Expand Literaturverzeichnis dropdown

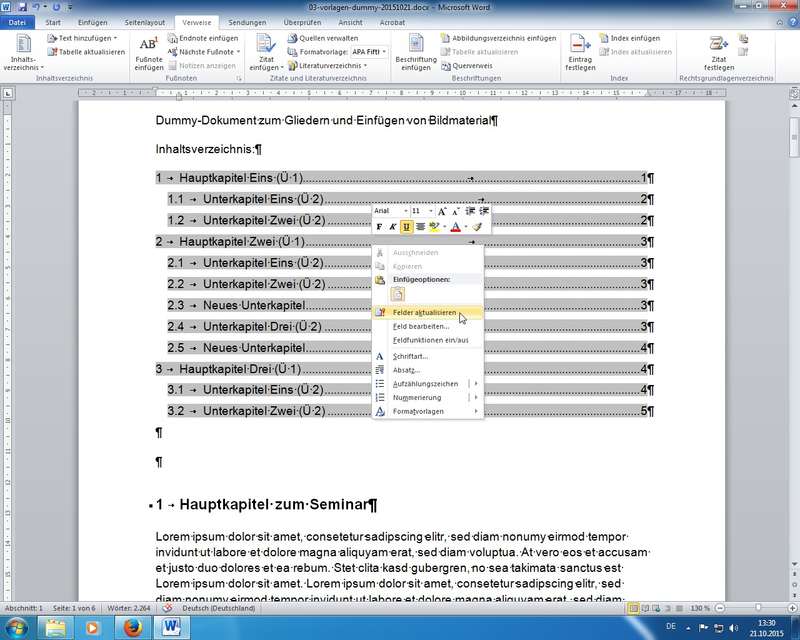coord(365,66)
